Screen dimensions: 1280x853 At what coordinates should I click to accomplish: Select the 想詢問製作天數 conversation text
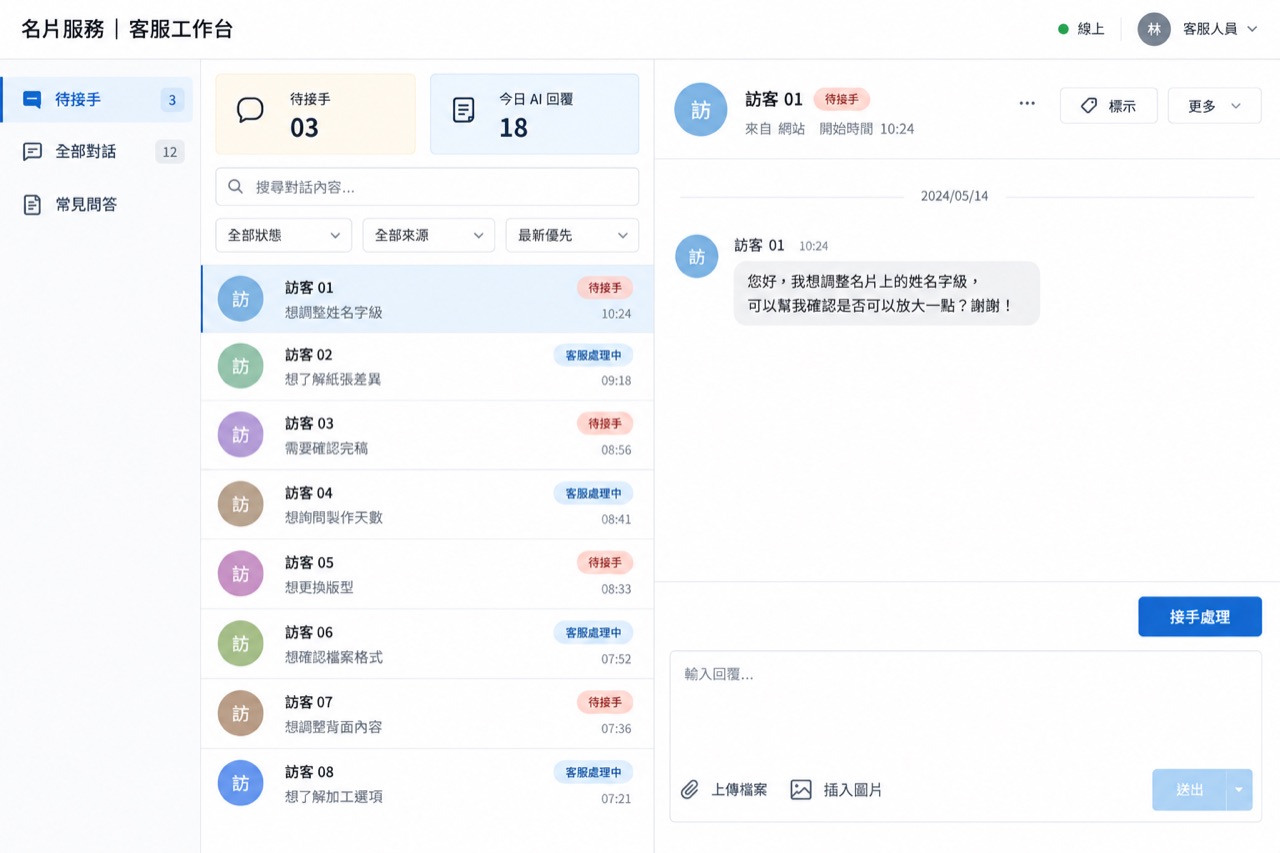(334, 518)
